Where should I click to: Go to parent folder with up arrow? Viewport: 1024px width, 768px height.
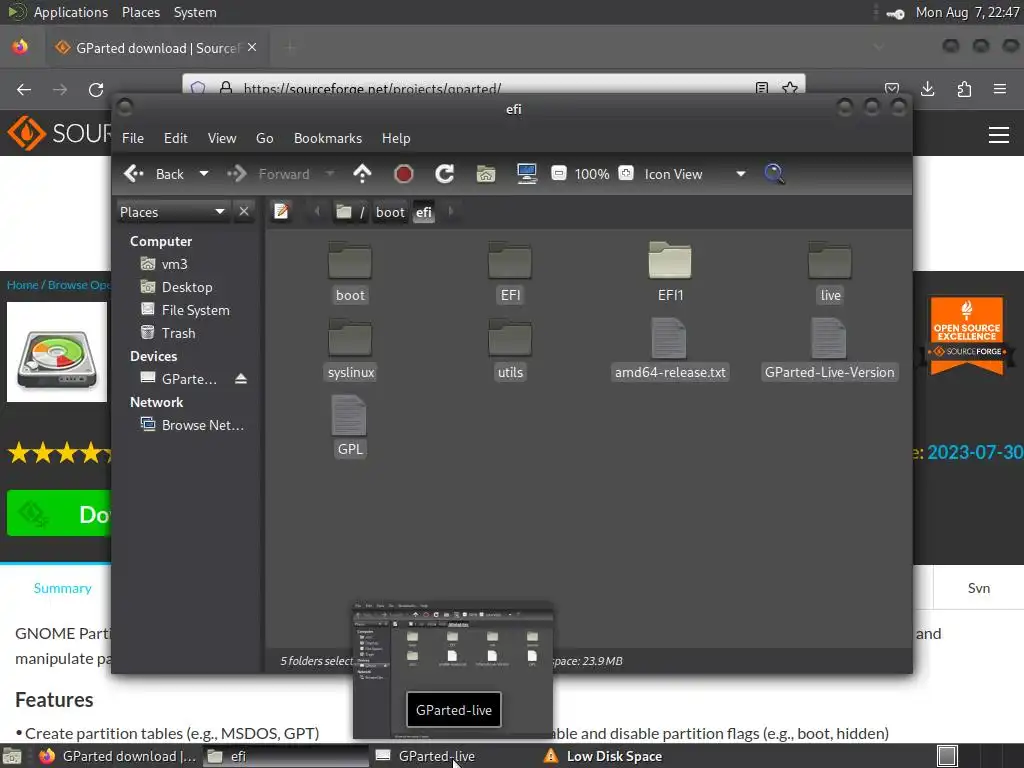pyautogui.click(x=362, y=174)
